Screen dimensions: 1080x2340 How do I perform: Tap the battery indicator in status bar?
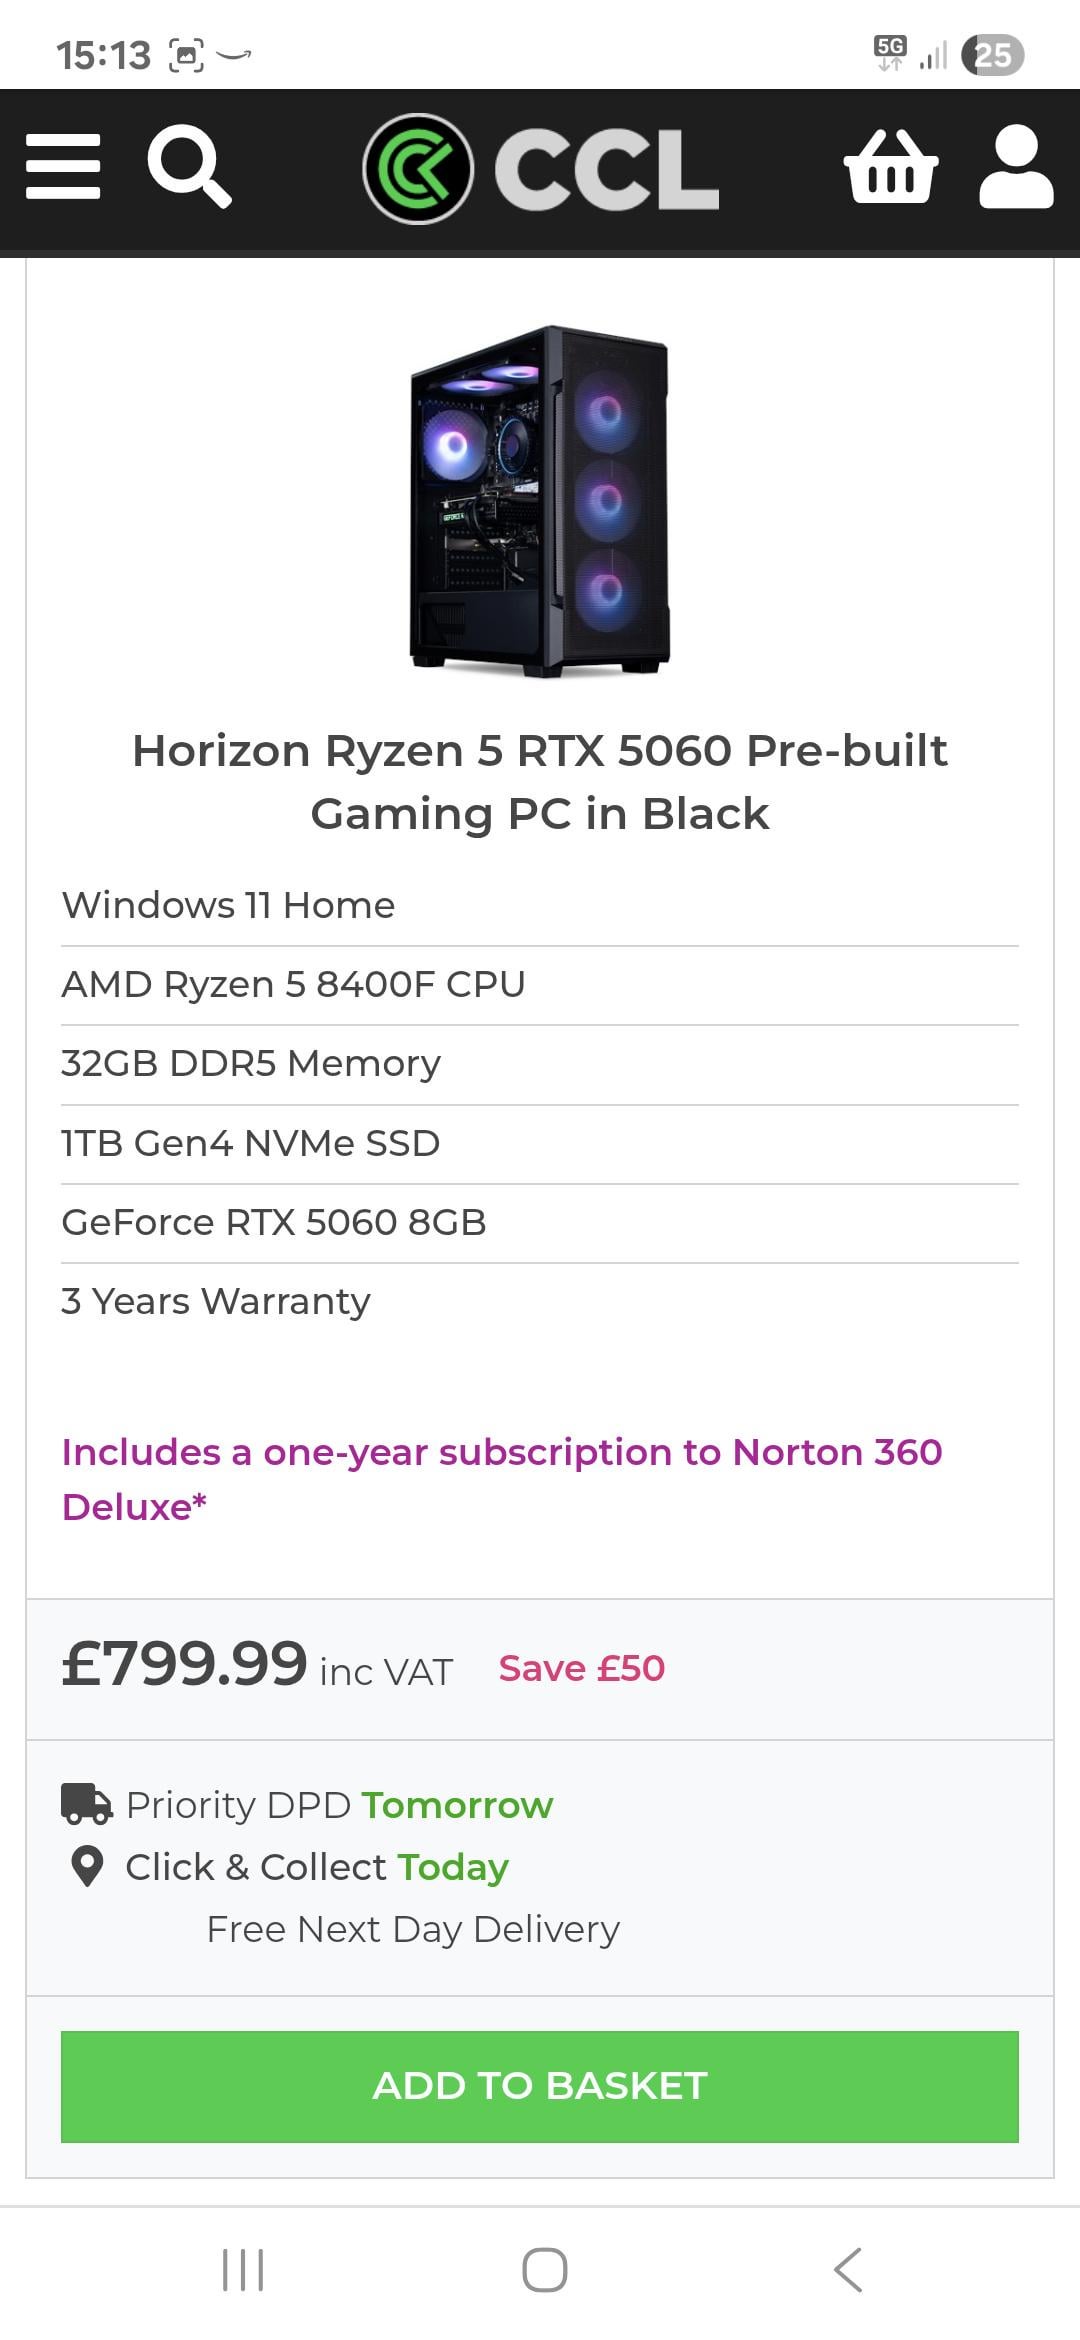pyautogui.click(x=992, y=55)
